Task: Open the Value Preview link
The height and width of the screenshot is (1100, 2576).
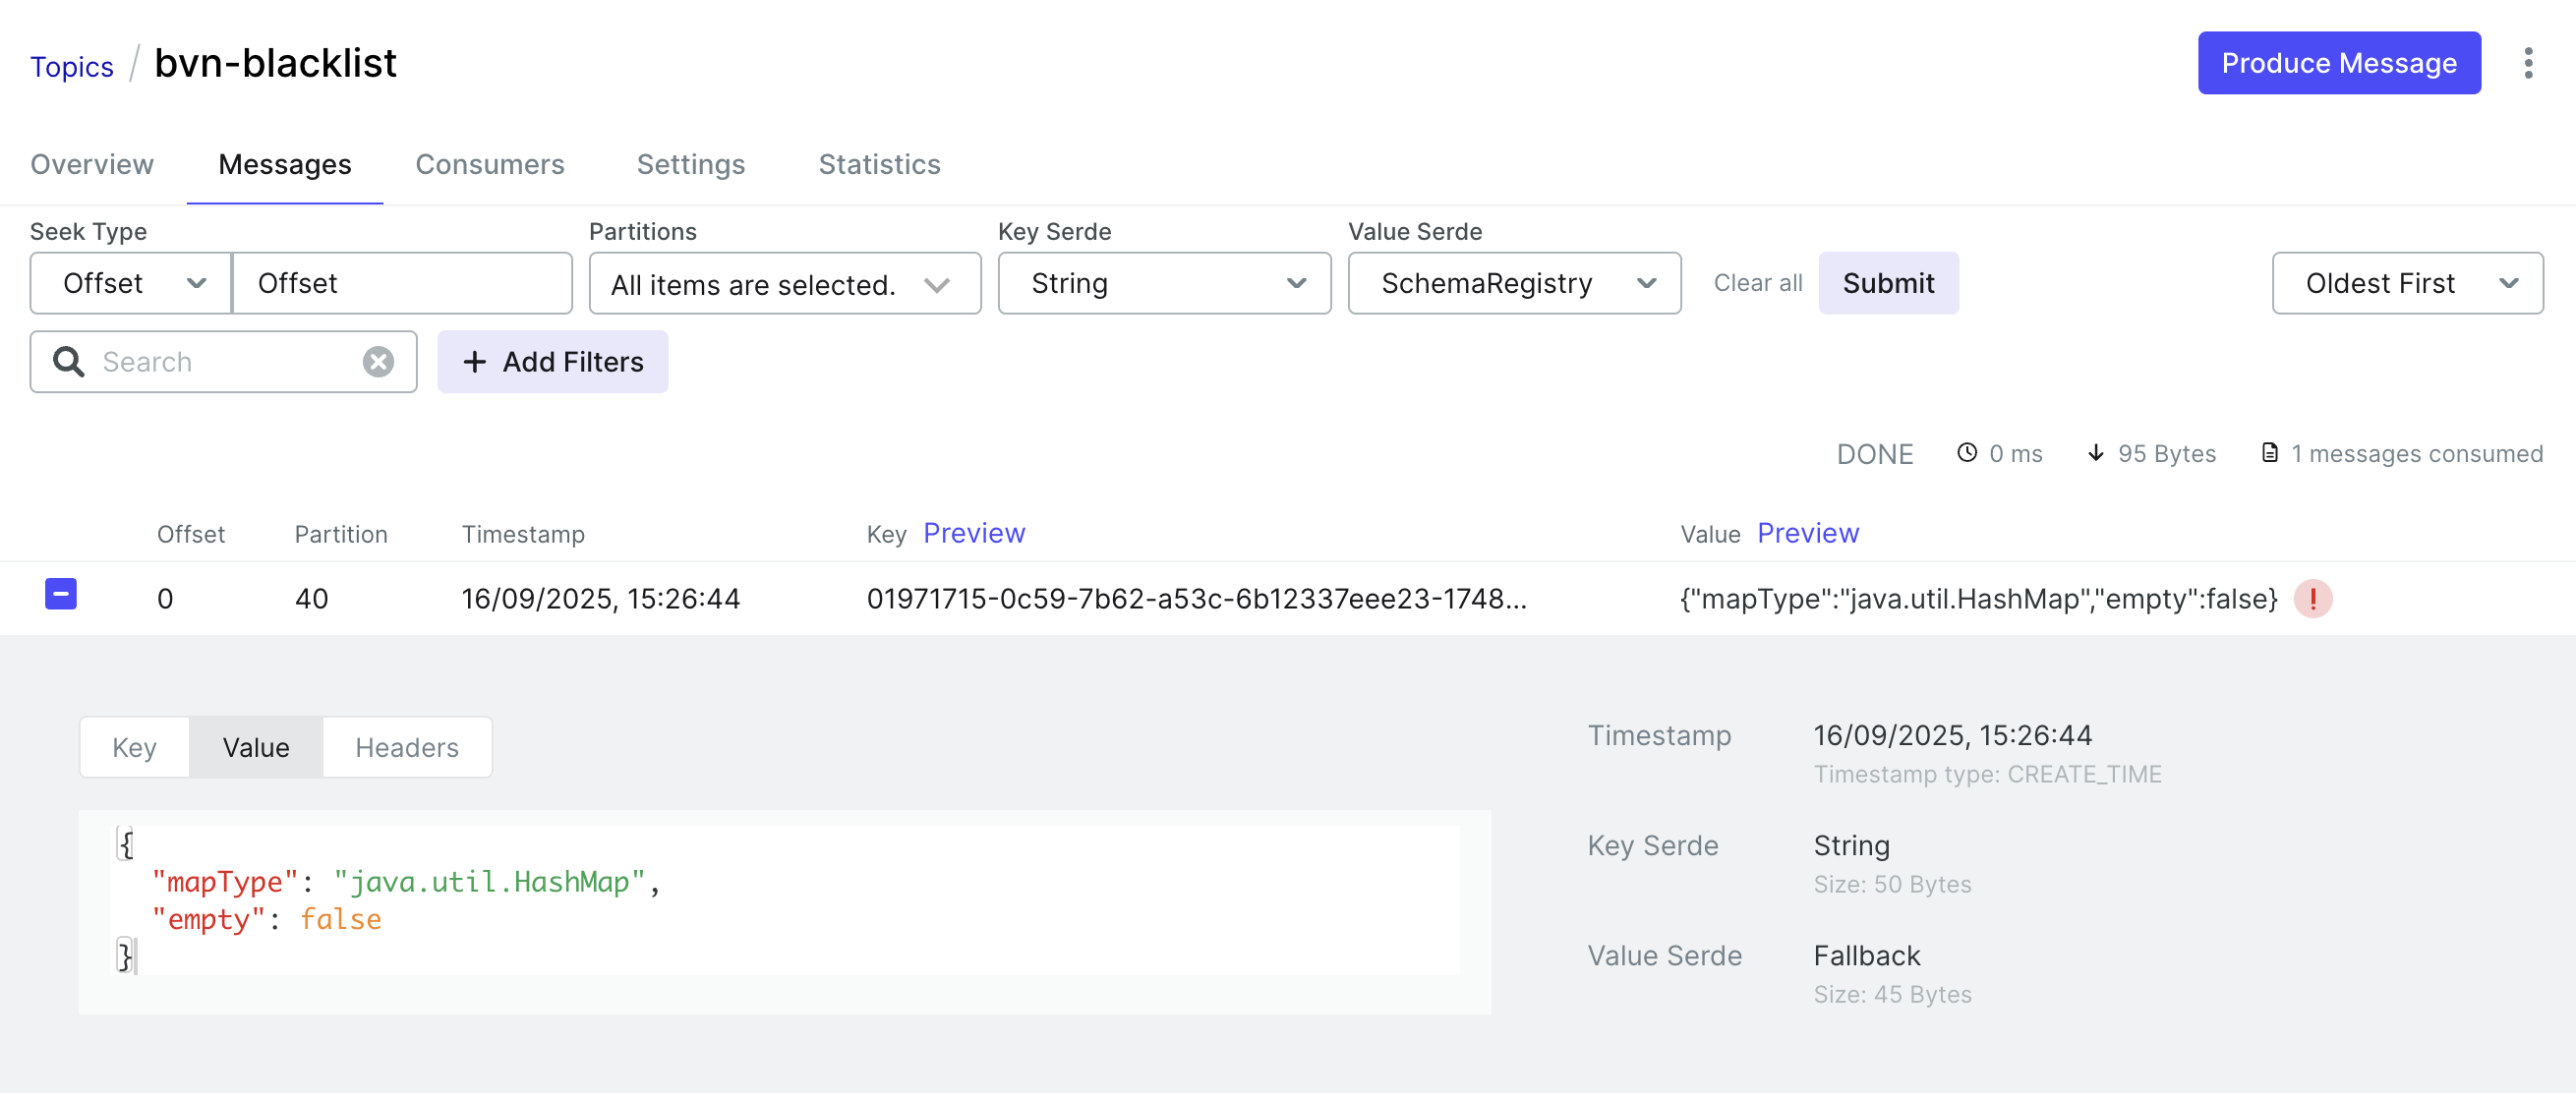Action: point(1807,533)
